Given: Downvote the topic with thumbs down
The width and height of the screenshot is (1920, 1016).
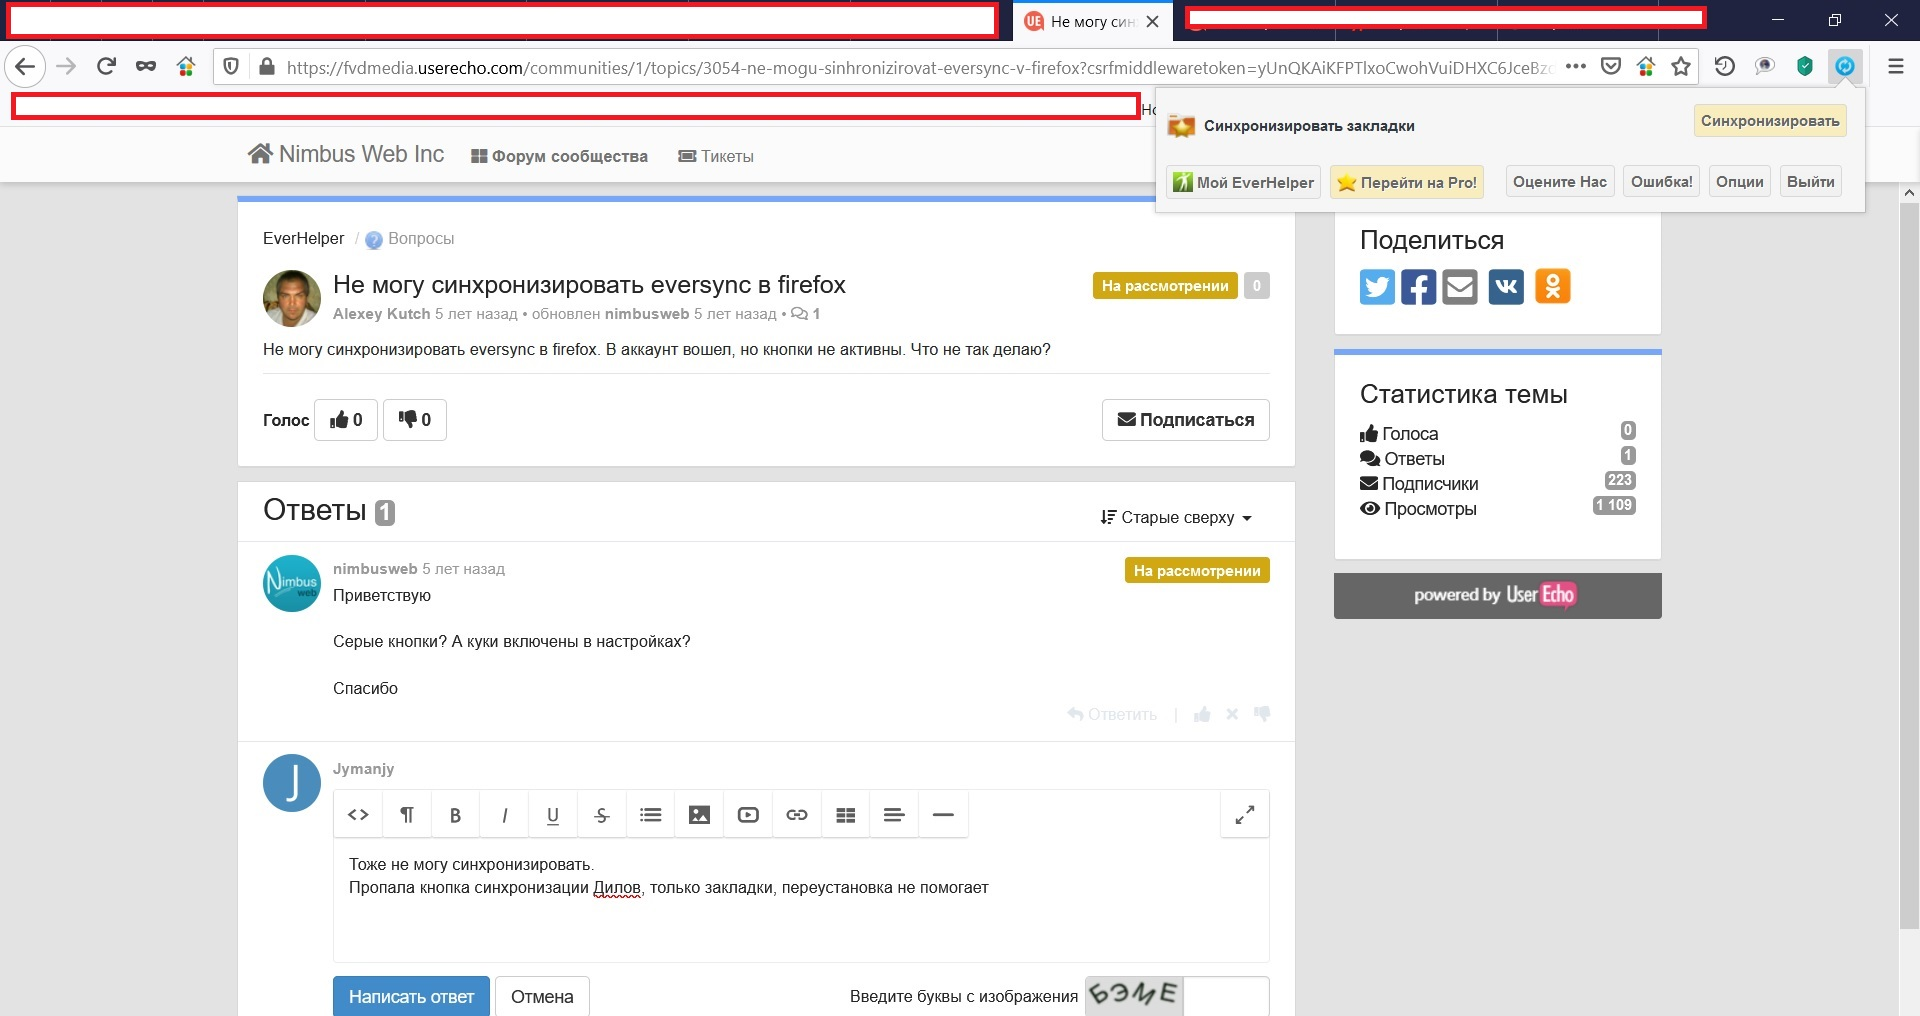Looking at the screenshot, I should click(415, 420).
